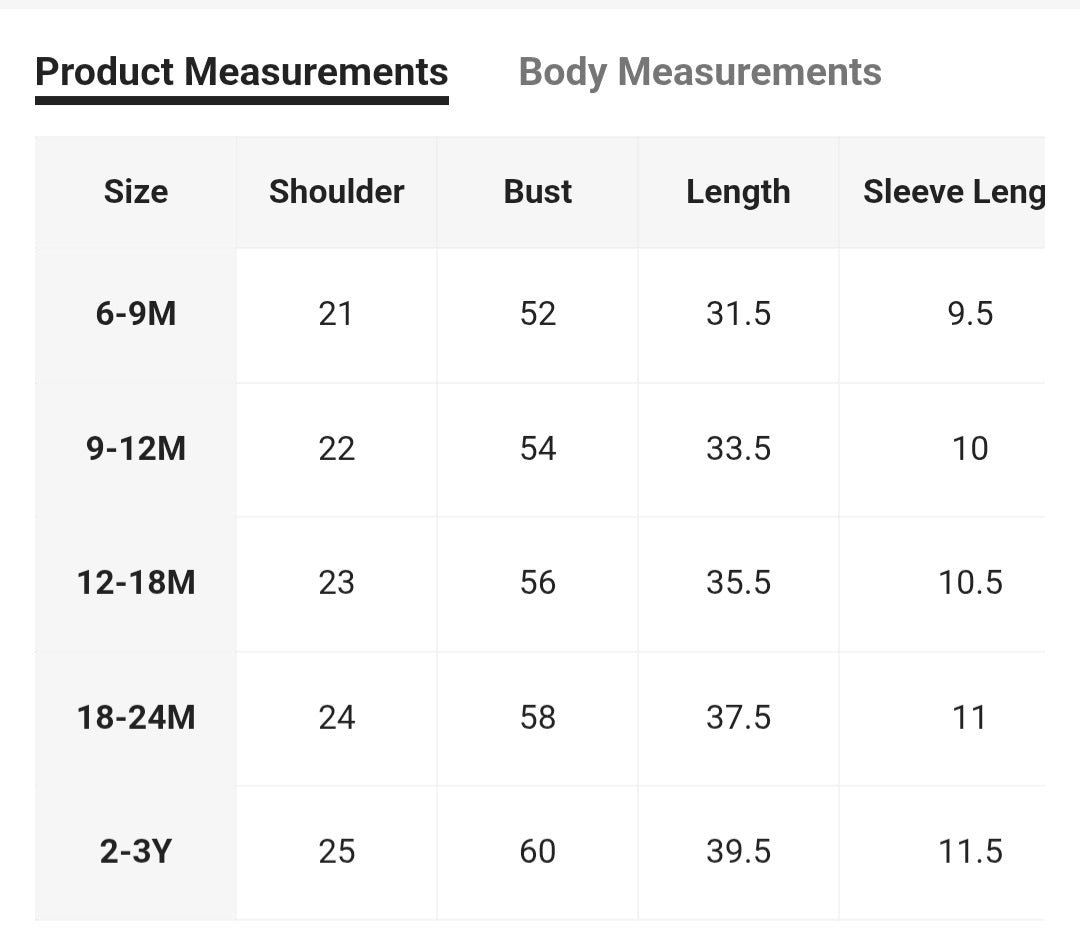Select the 18-24M size row label
The width and height of the screenshot is (1080, 934).
point(136,717)
